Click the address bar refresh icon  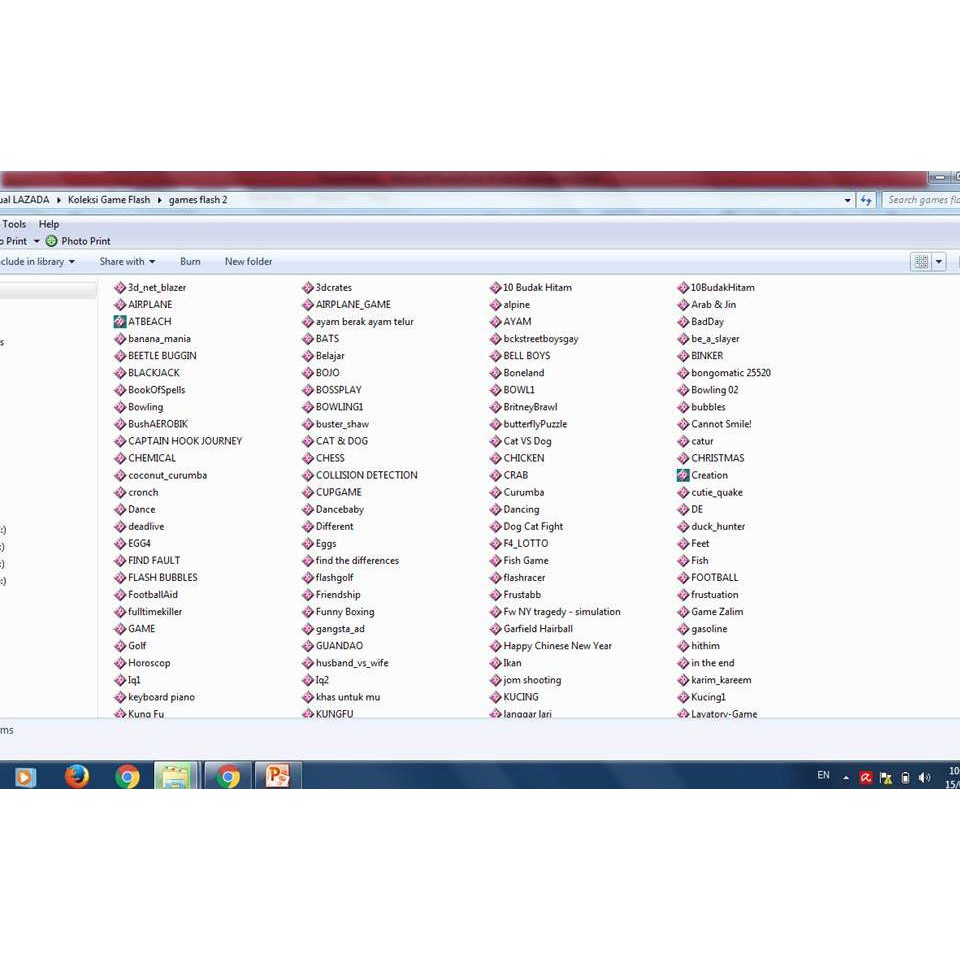point(866,200)
